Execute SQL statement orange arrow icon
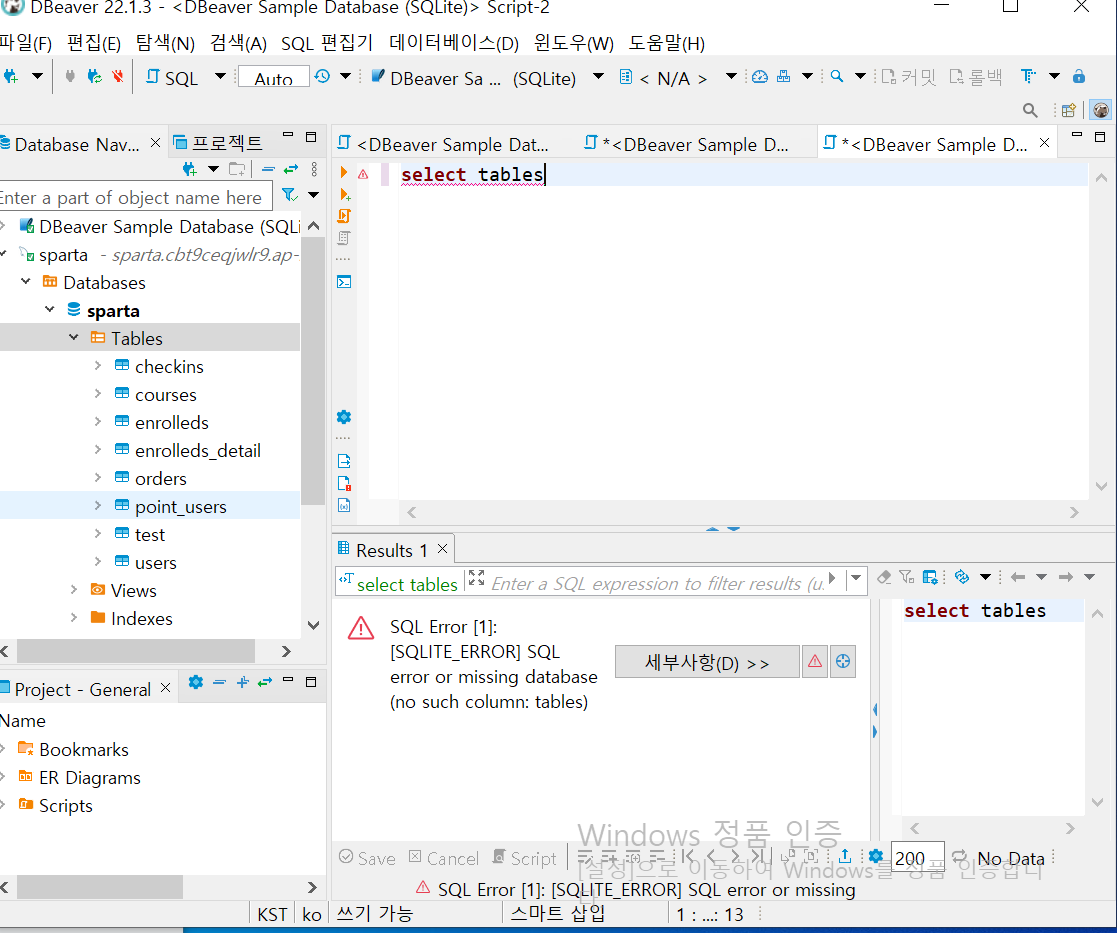The image size is (1117, 933). 344,172
